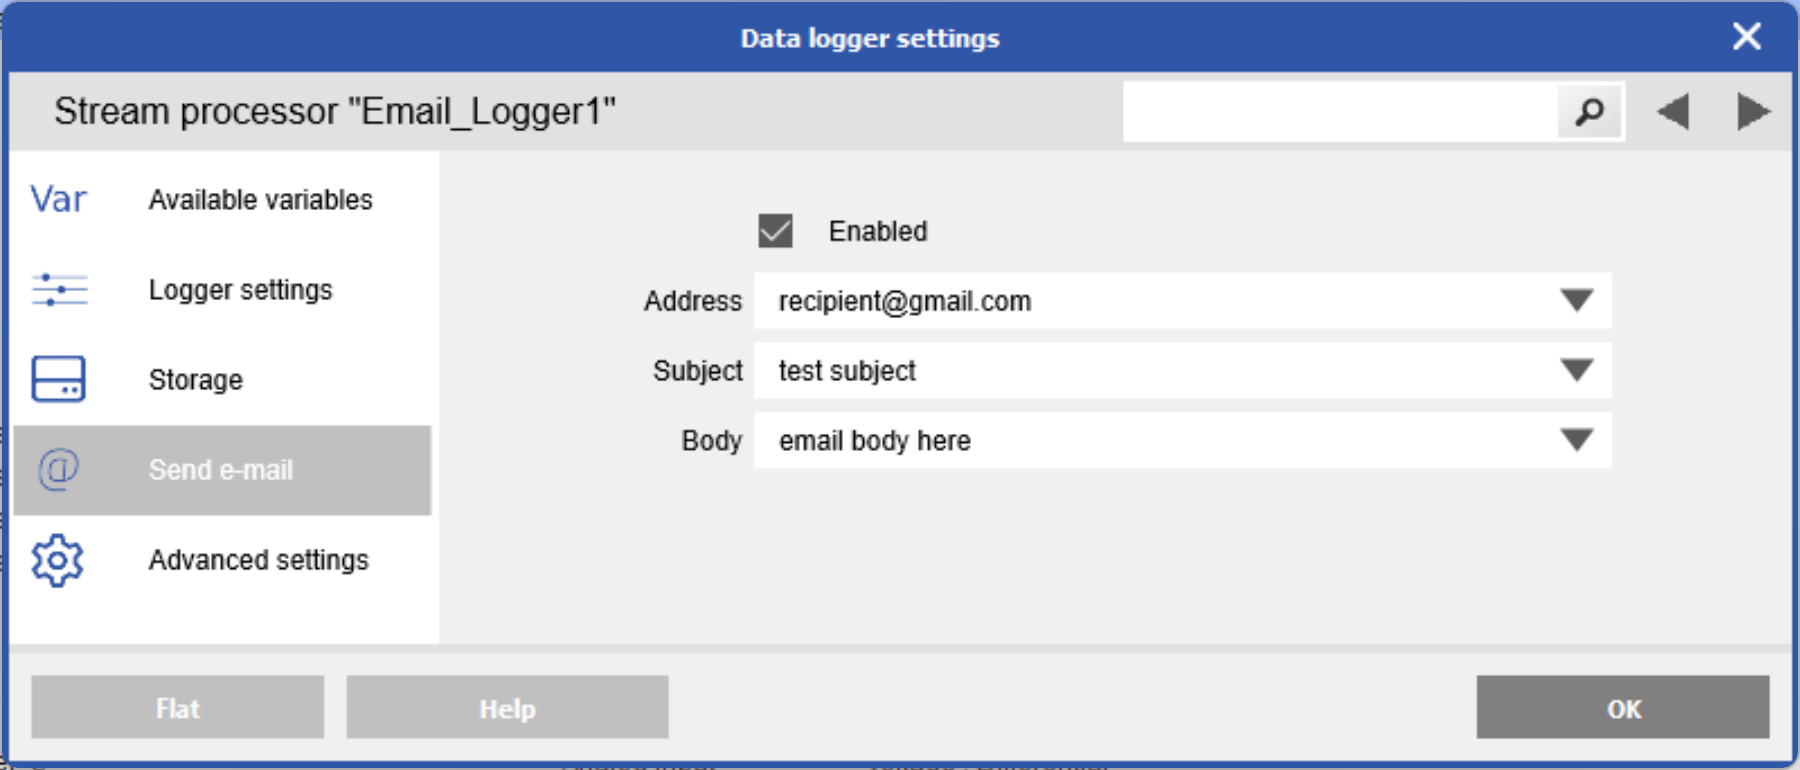The height and width of the screenshot is (770, 1800).
Task: Click the Logger settings sliders icon
Action: [x=59, y=290]
